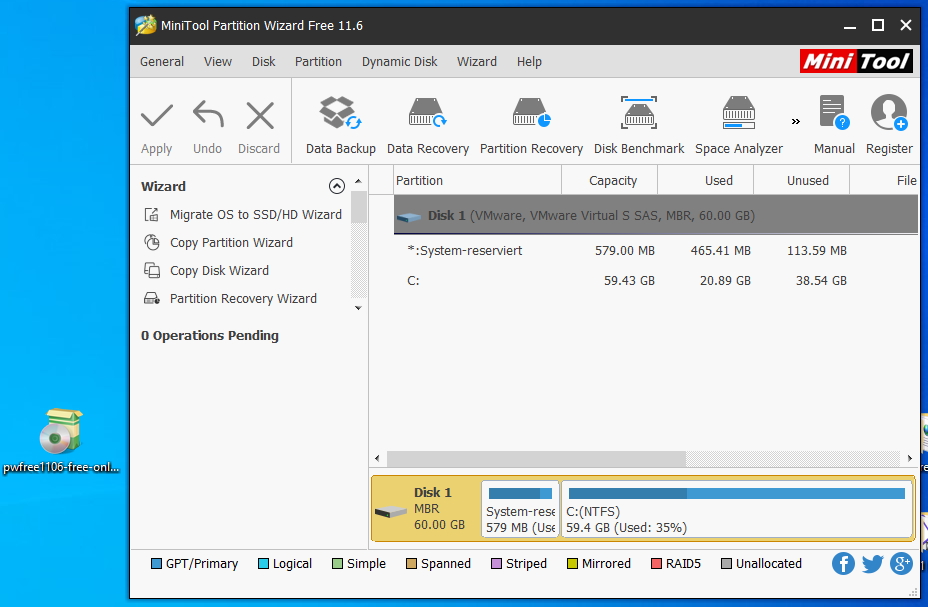The width and height of the screenshot is (928, 607).
Task: Start Copy Disk Wizard
Action: [219, 270]
